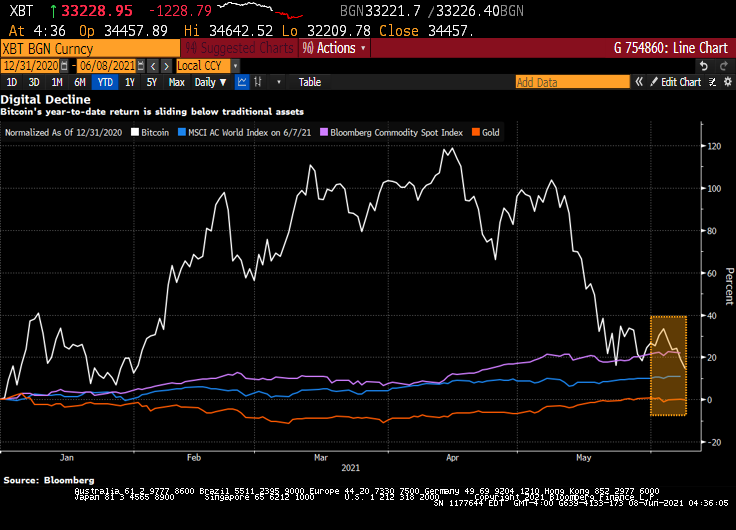Click the blue MSCI AC World legend swatch

click(x=182, y=132)
